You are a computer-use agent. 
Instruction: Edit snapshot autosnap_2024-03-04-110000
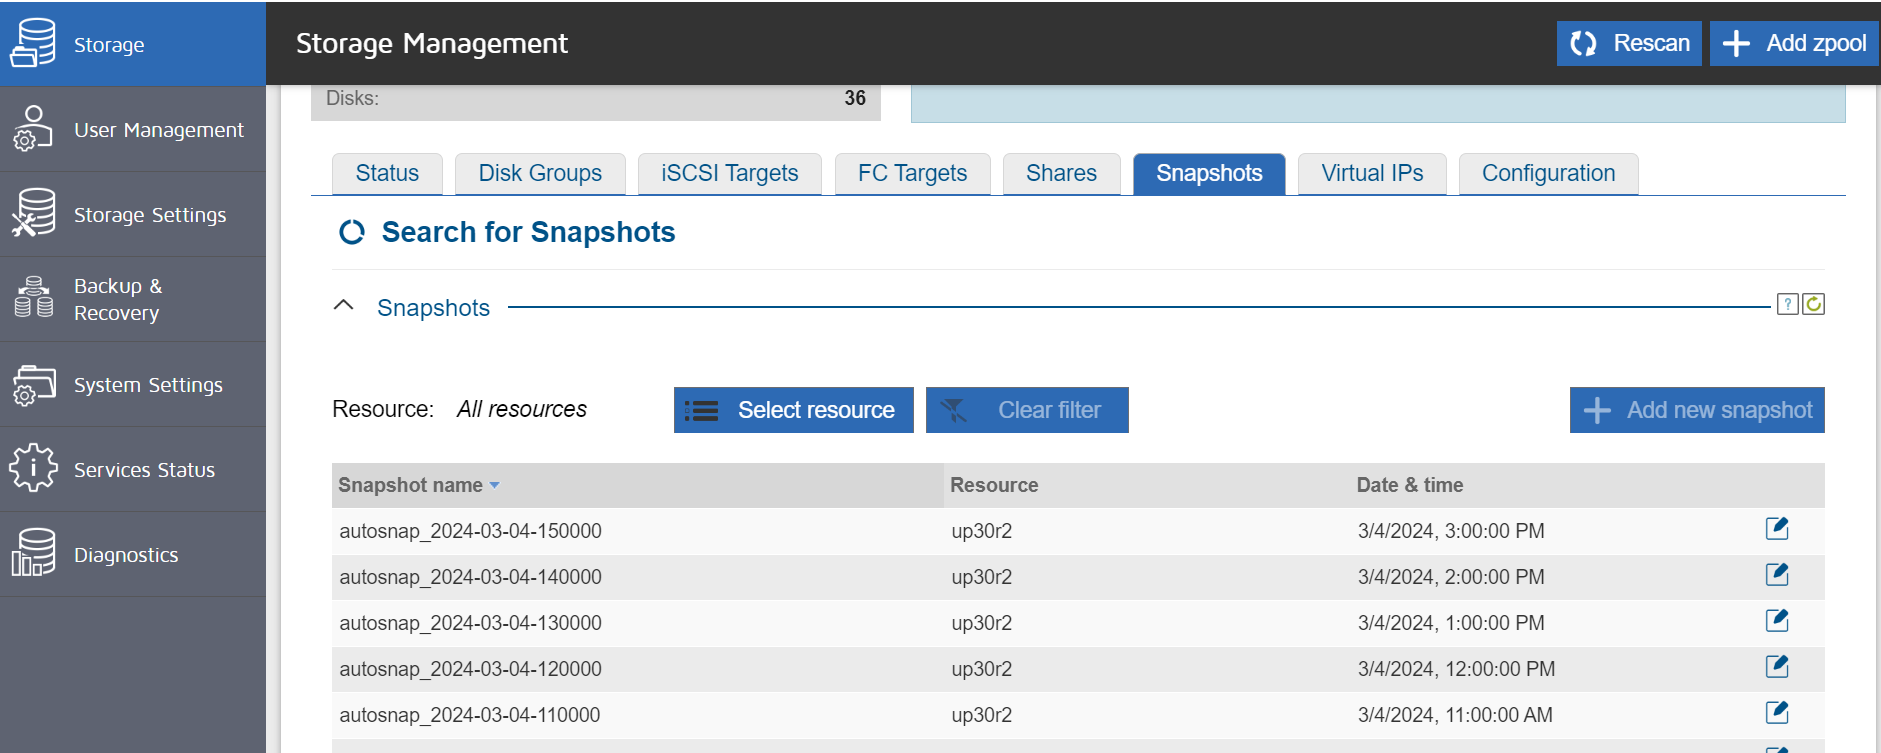coord(1777,712)
